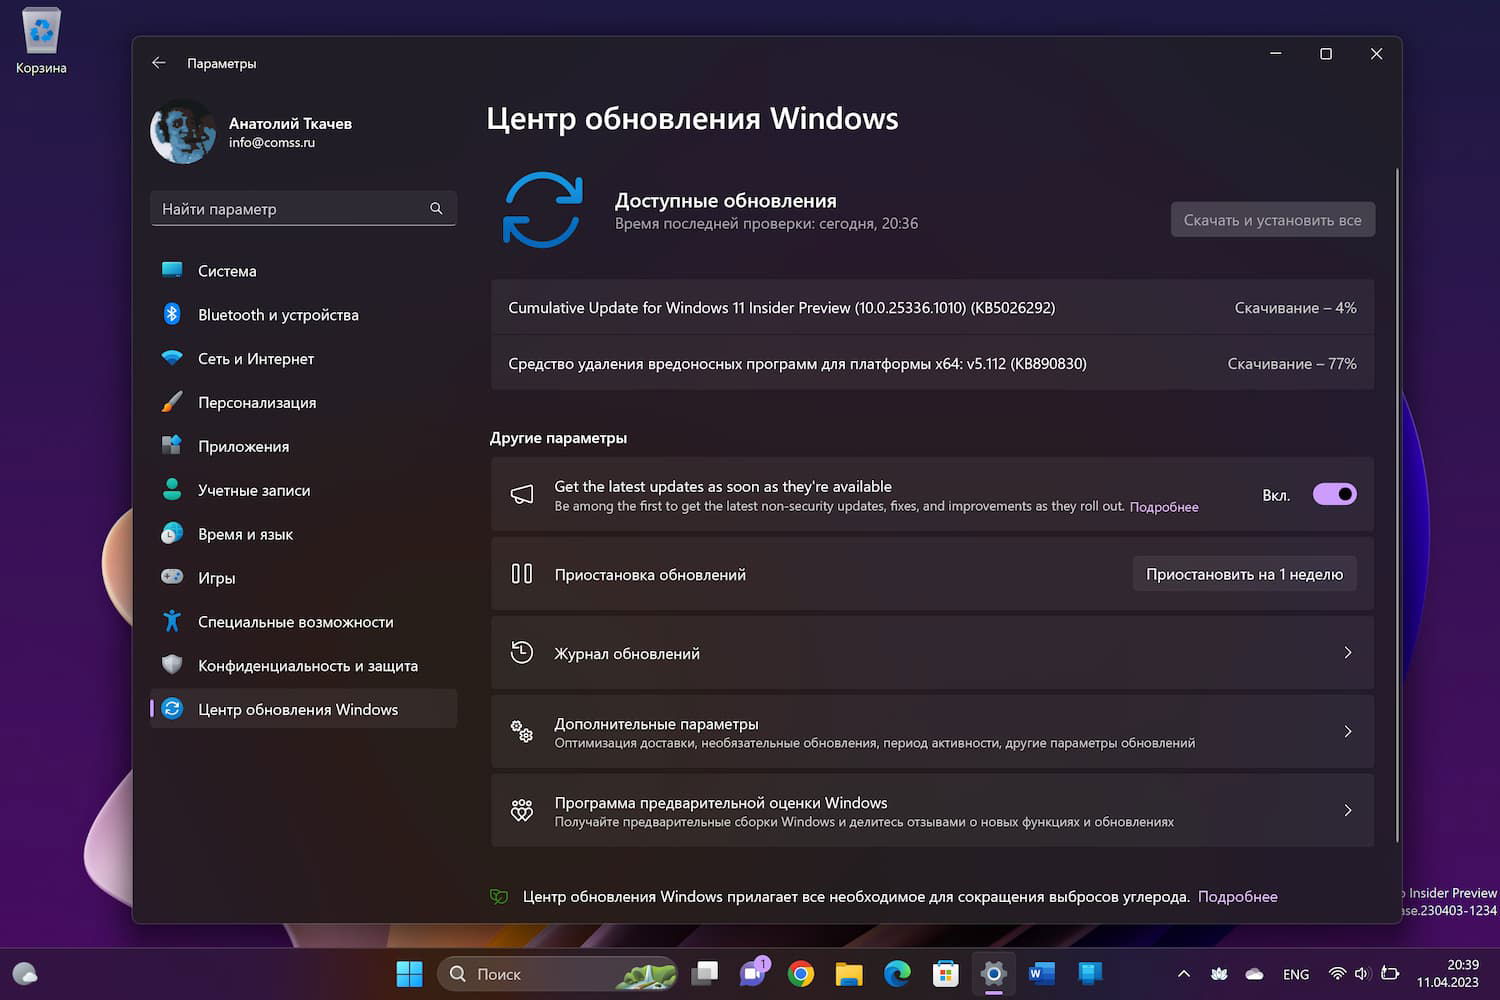The height and width of the screenshot is (1000, 1500).
Task: Click the Учетные записи person icon
Action: [172, 490]
